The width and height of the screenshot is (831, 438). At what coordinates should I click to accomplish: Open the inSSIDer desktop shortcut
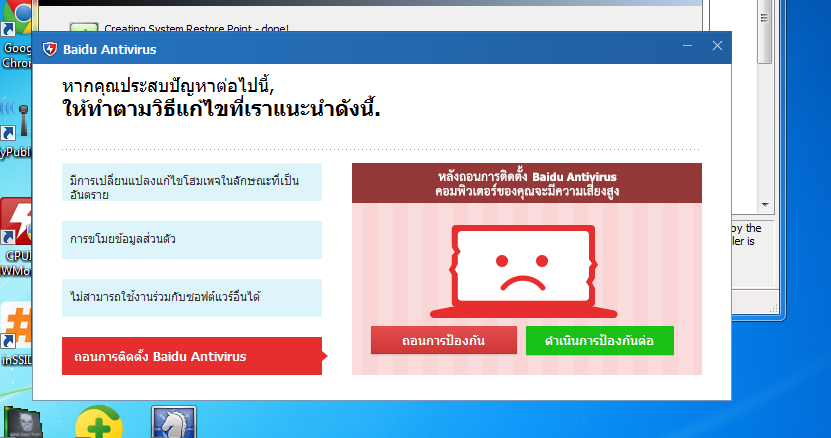tap(16, 334)
